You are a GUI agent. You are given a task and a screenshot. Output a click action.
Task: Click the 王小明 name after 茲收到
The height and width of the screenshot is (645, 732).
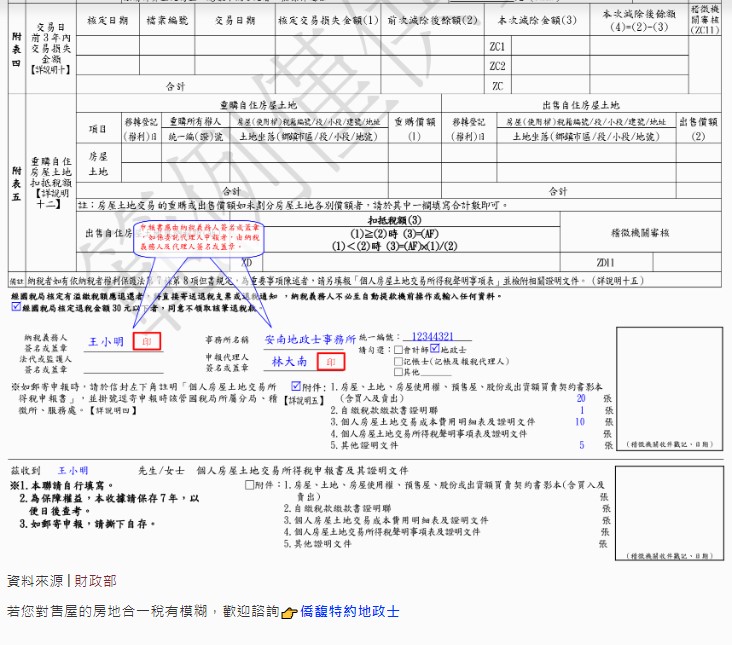[73, 470]
